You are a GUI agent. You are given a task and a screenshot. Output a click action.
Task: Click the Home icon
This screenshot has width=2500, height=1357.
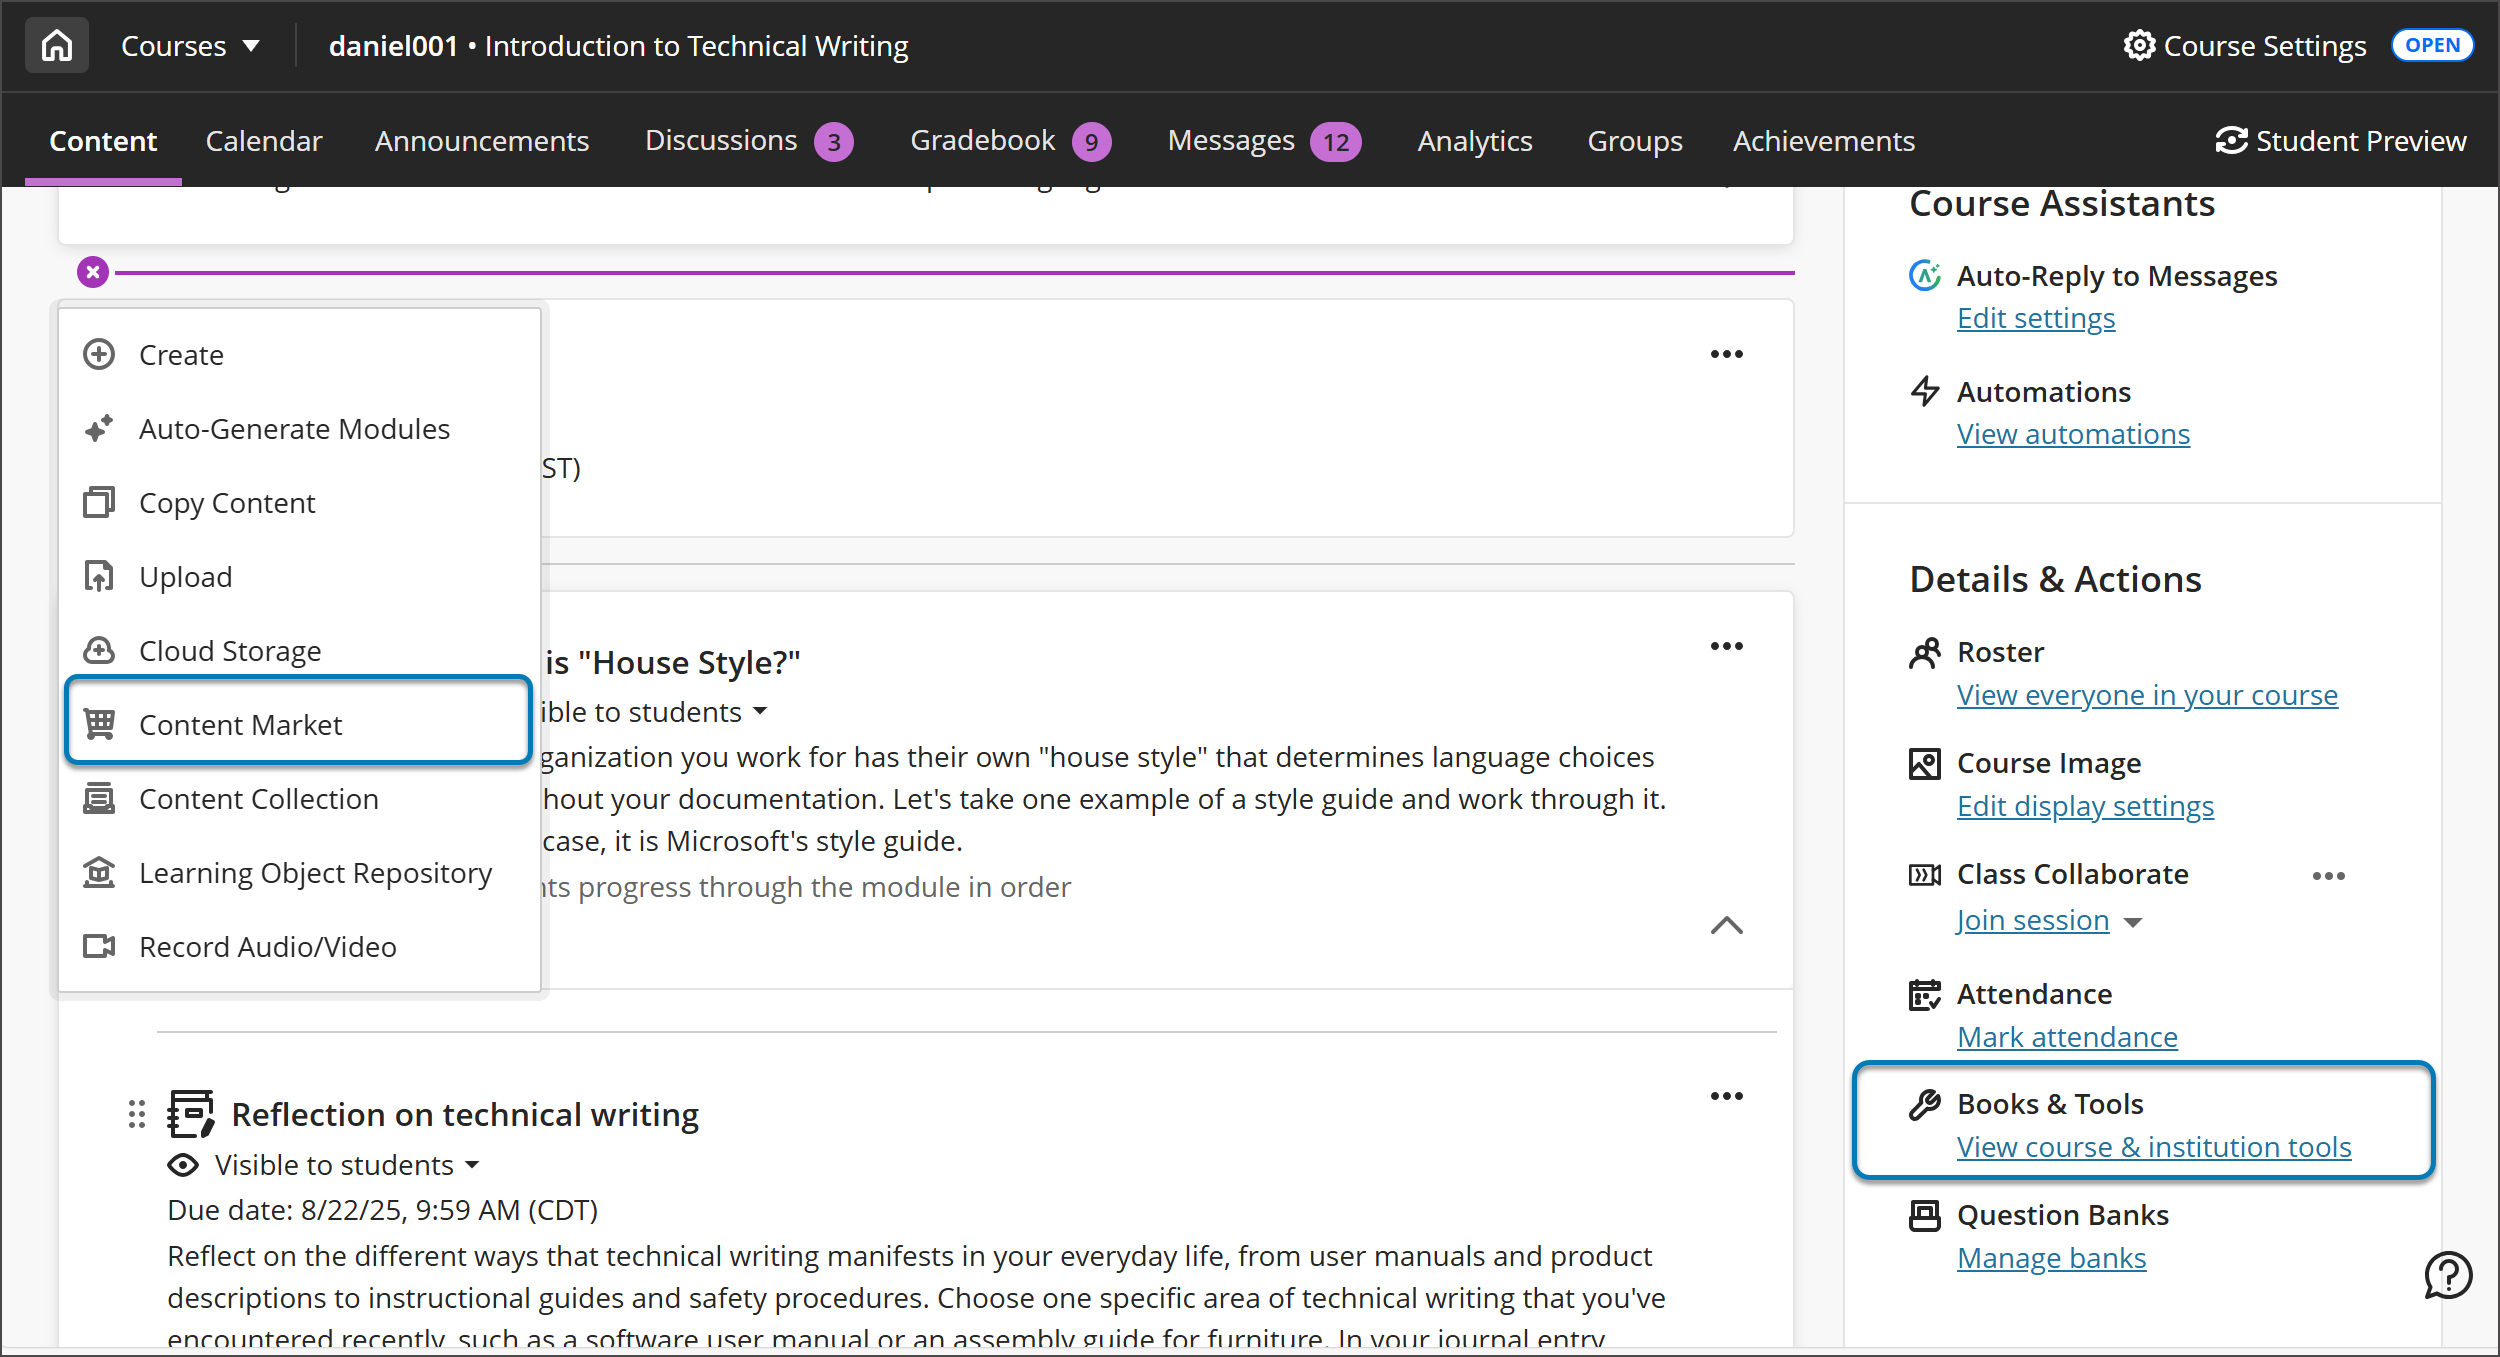click(x=56, y=45)
